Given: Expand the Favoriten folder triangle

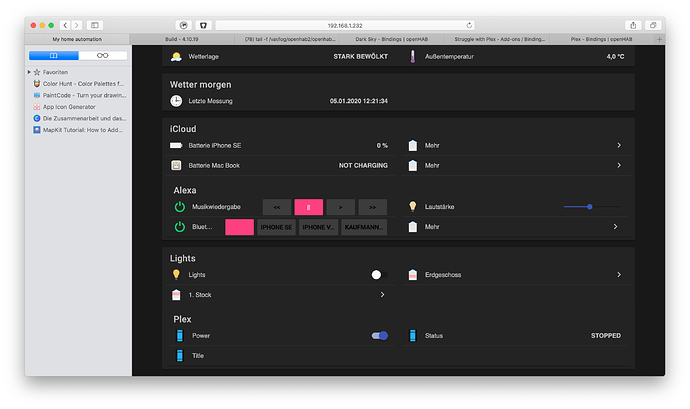Looking at the screenshot, I should tap(29, 72).
